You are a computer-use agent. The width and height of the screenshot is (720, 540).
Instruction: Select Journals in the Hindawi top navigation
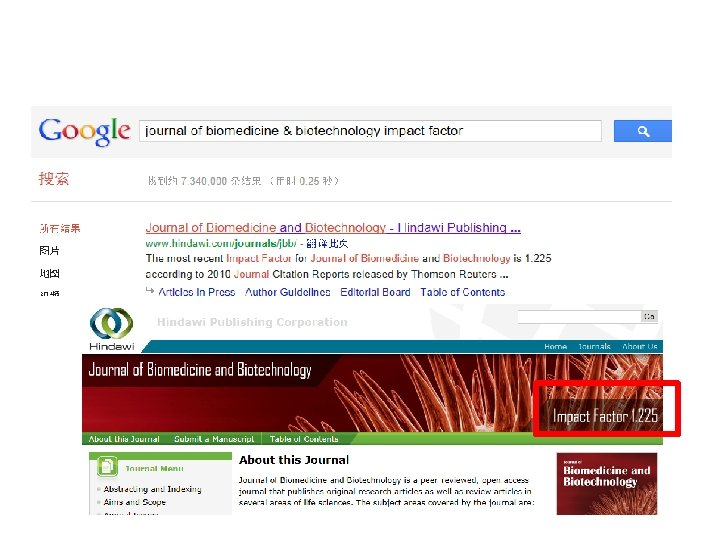594,347
